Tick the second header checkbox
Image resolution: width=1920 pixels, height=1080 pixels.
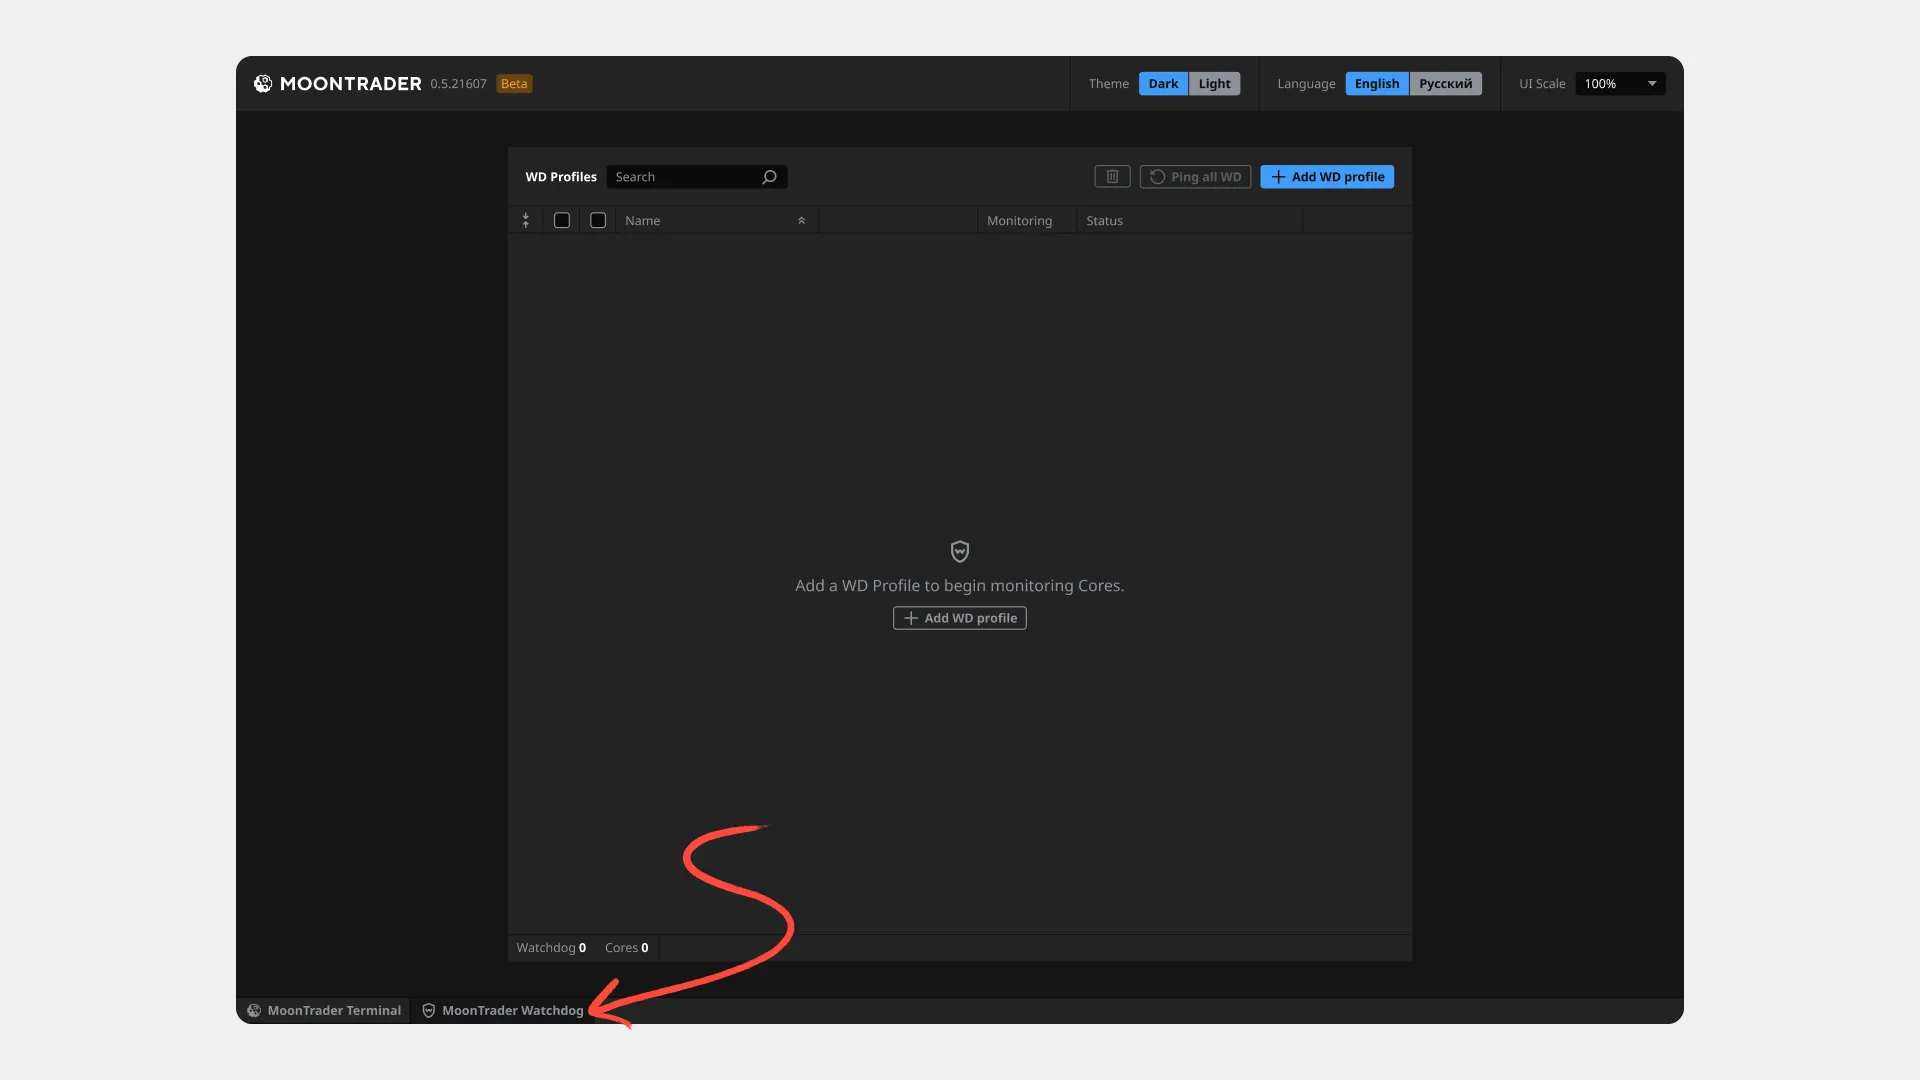coord(598,220)
